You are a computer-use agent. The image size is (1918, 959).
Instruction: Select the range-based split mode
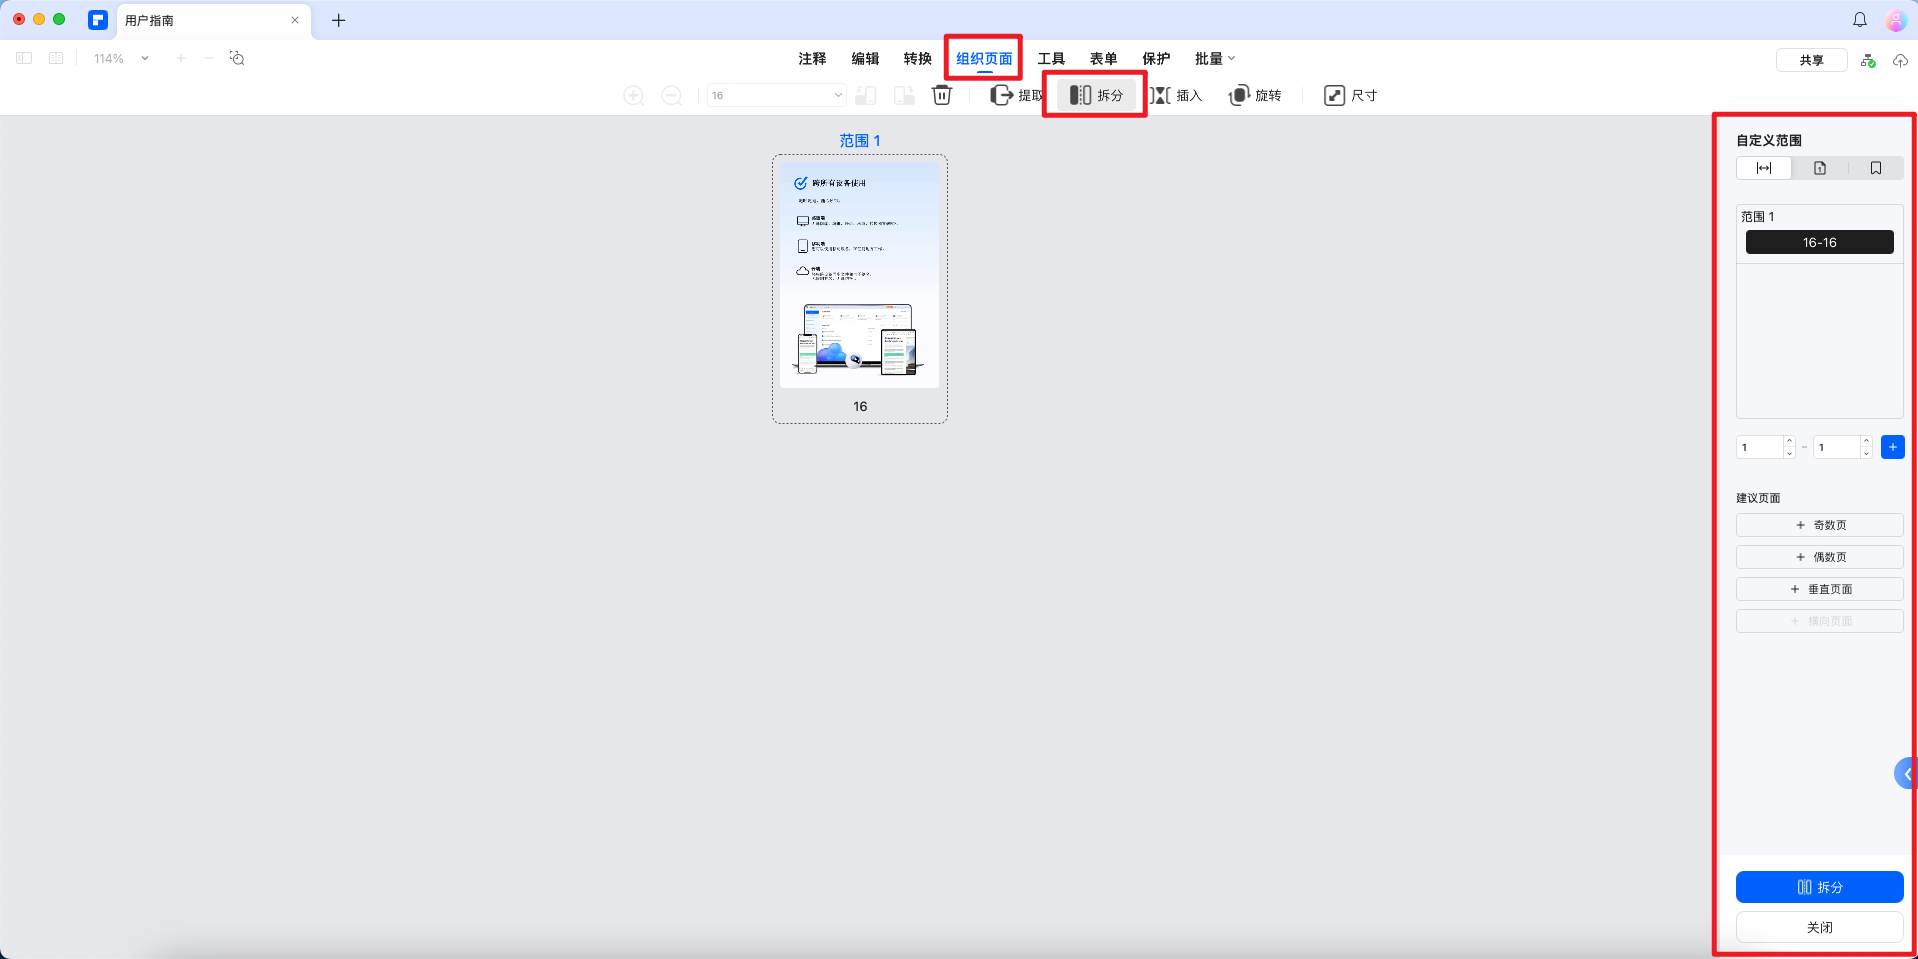tap(1764, 167)
